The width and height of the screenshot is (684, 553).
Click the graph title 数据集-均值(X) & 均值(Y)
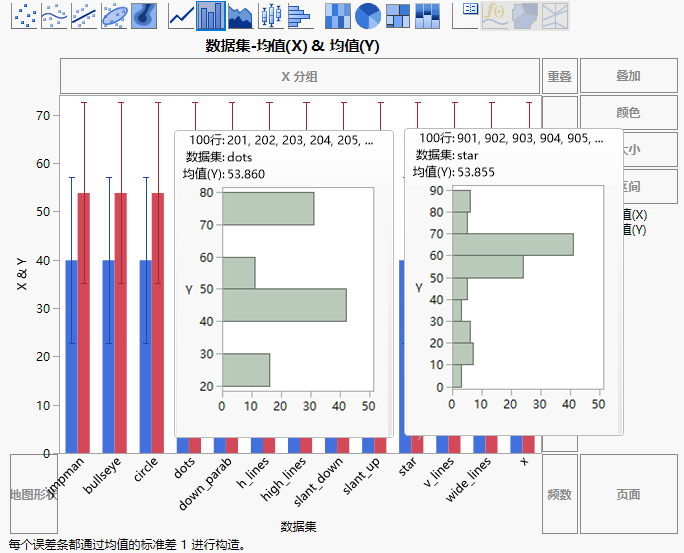292,46
